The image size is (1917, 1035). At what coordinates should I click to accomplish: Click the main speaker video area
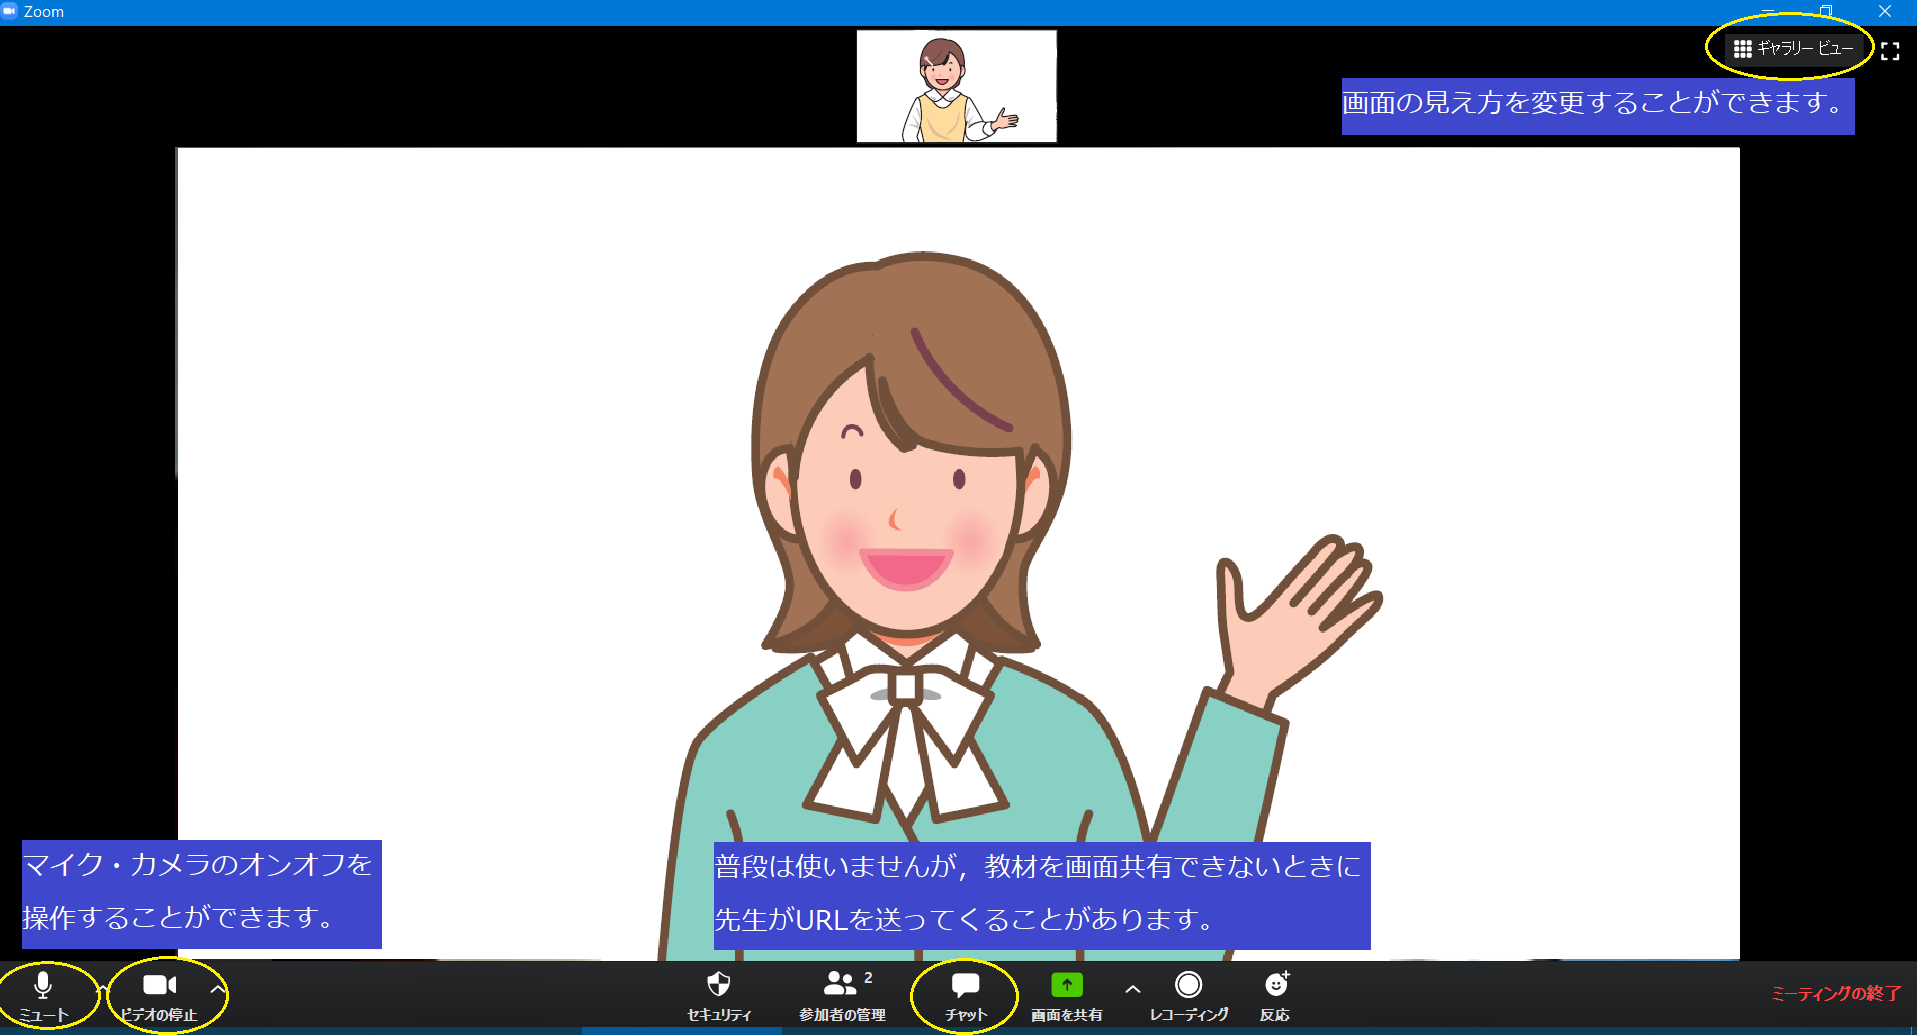pyautogui.click(x=958, y=500)
